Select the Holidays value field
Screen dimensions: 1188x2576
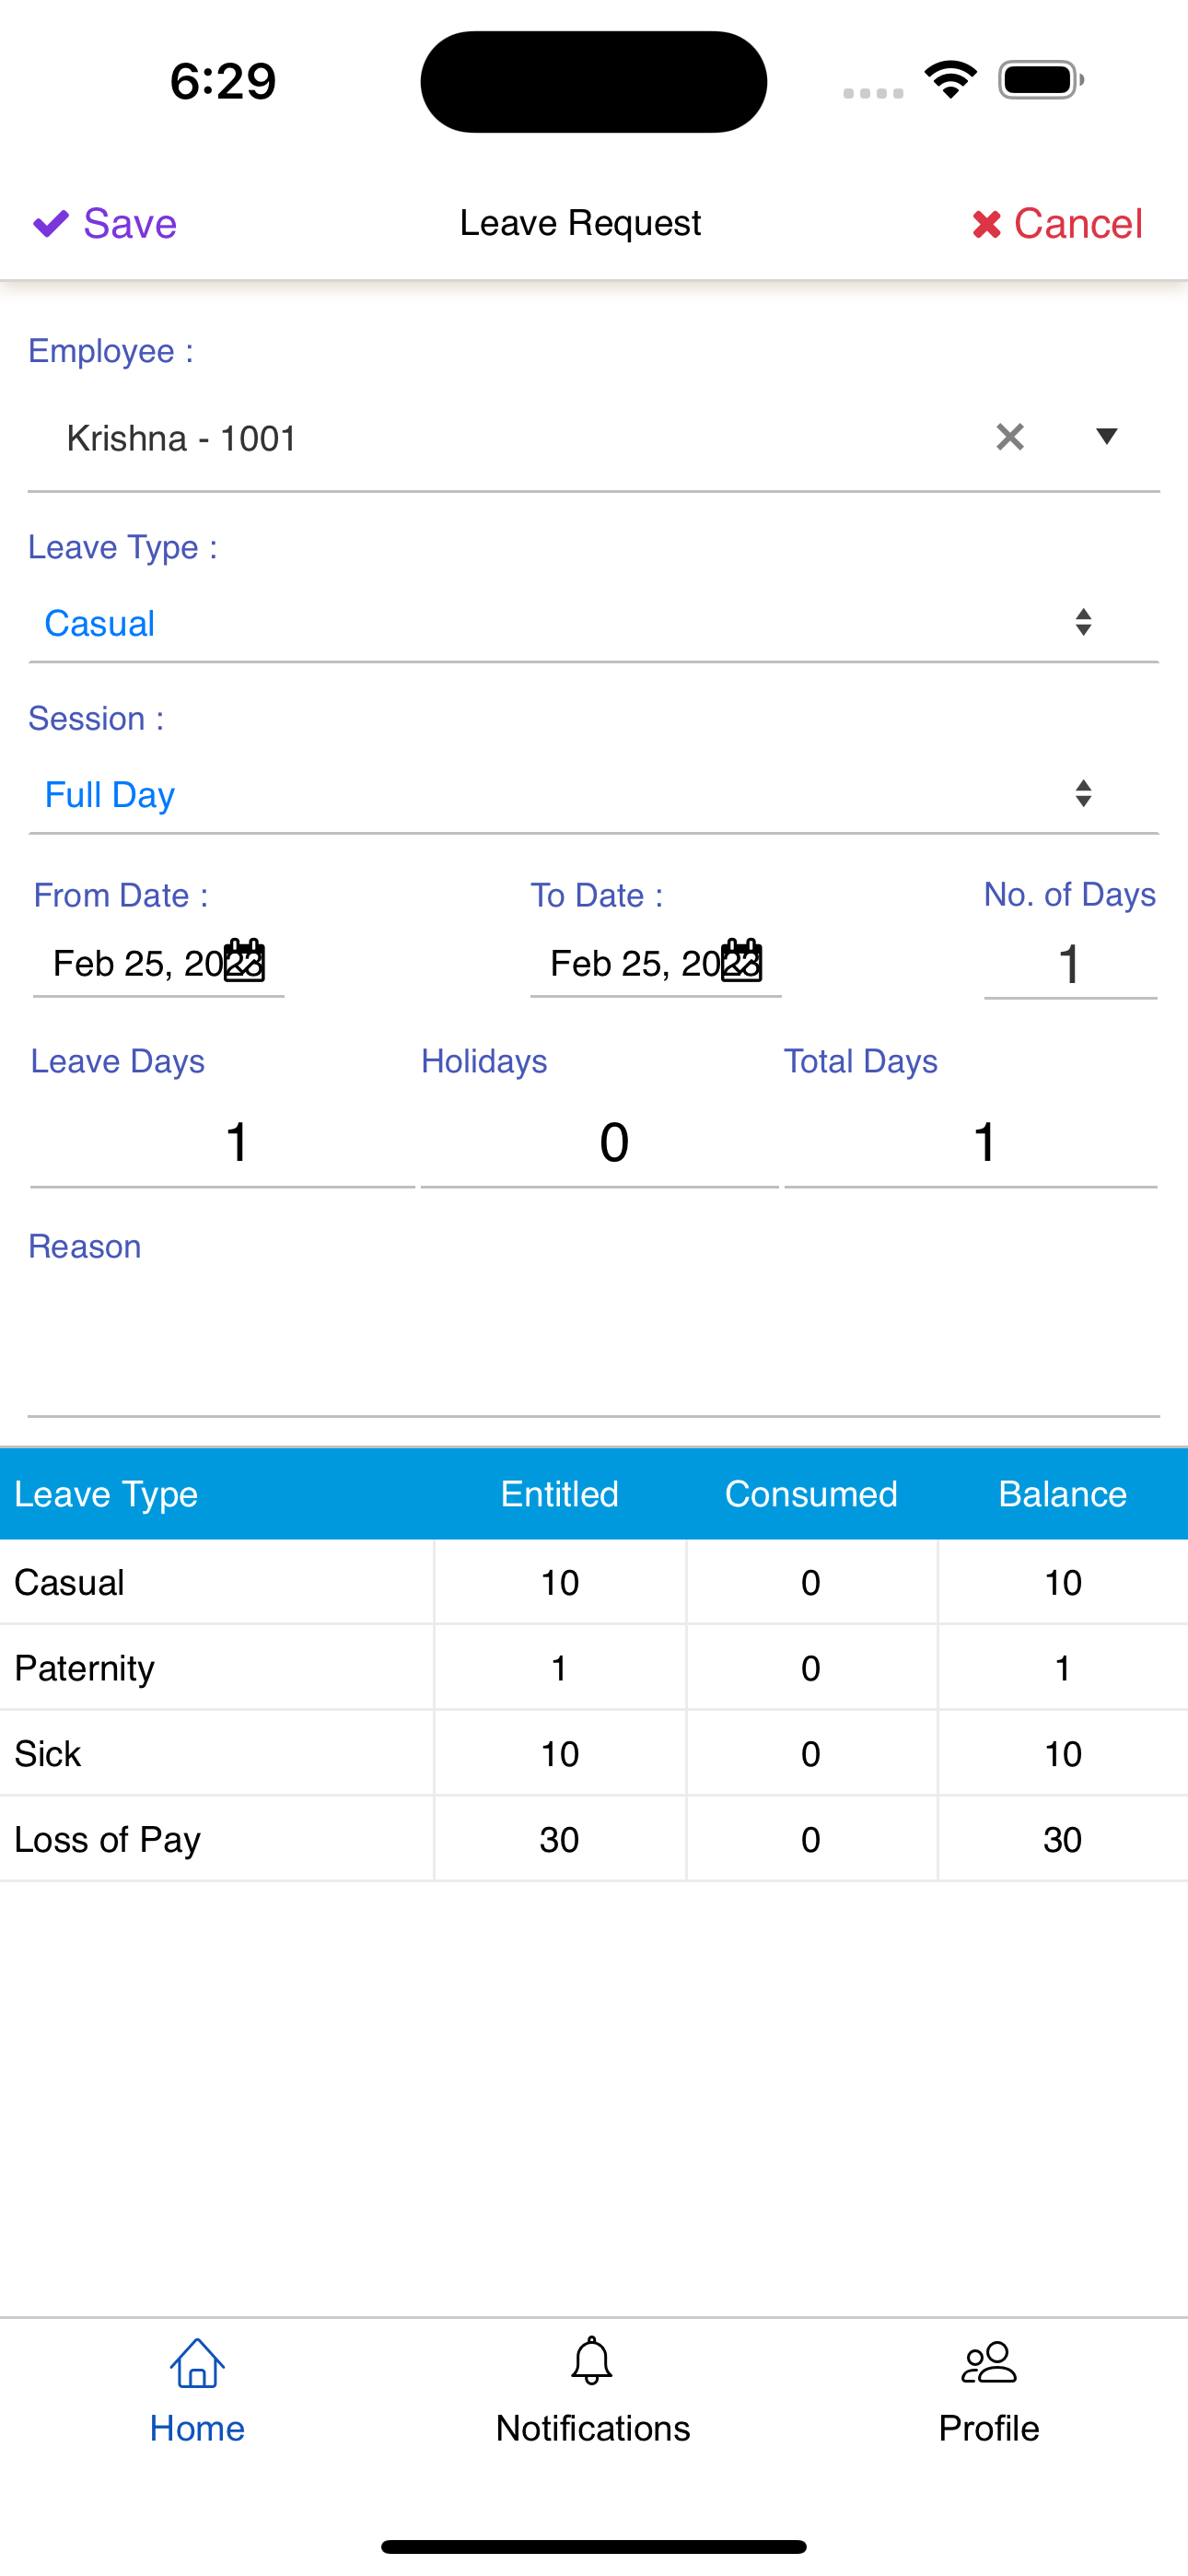pos(600,1142)
